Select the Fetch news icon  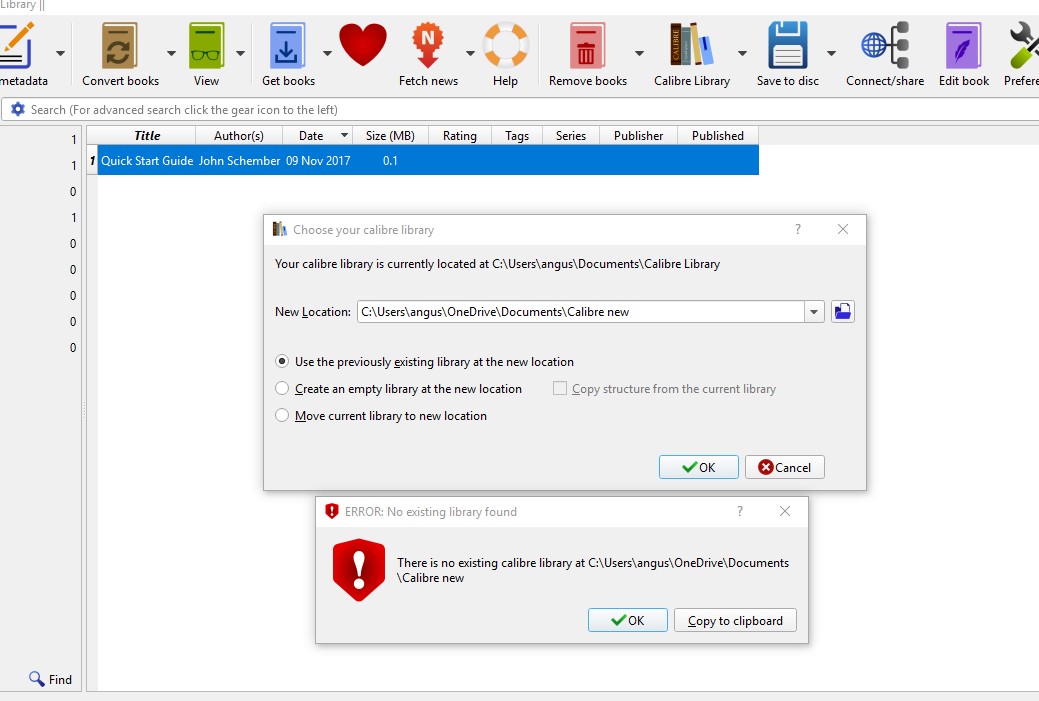click(428, 45)
